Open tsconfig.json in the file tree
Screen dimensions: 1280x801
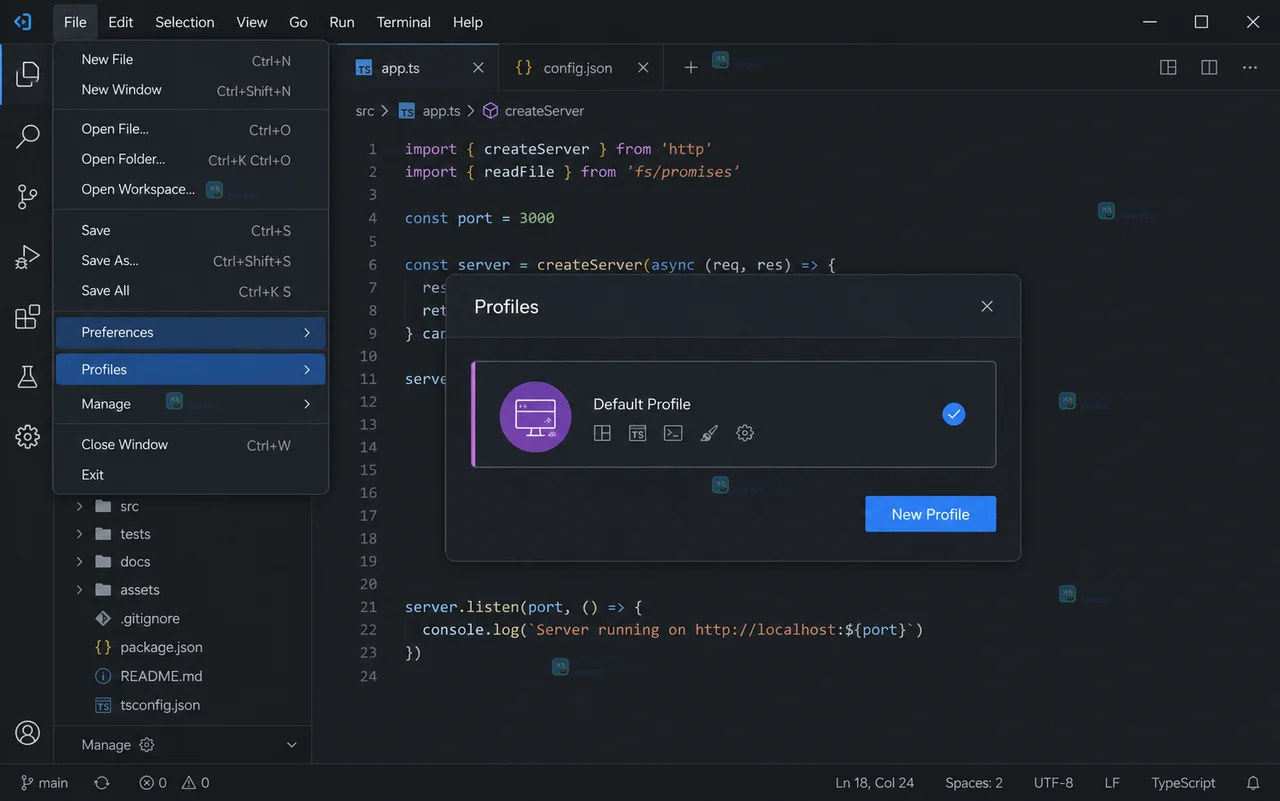tap(160, 705)
